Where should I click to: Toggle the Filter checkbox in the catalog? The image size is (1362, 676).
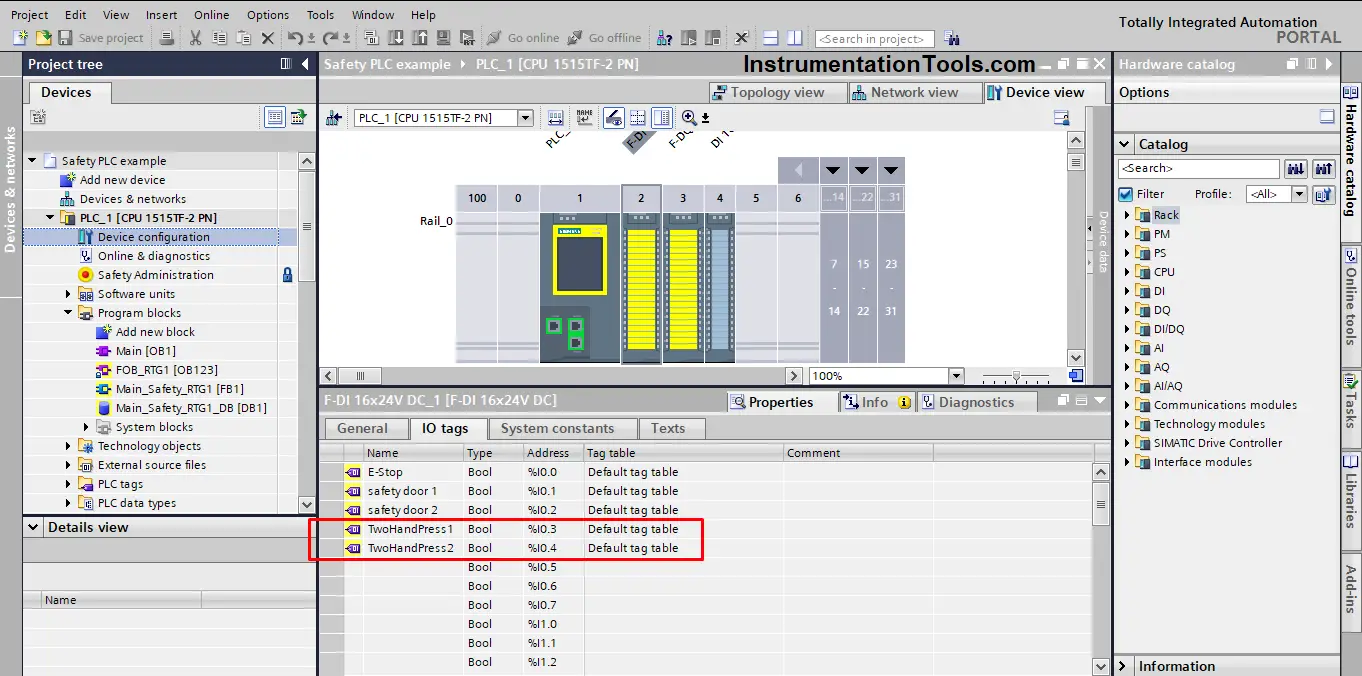point(1126,194)
